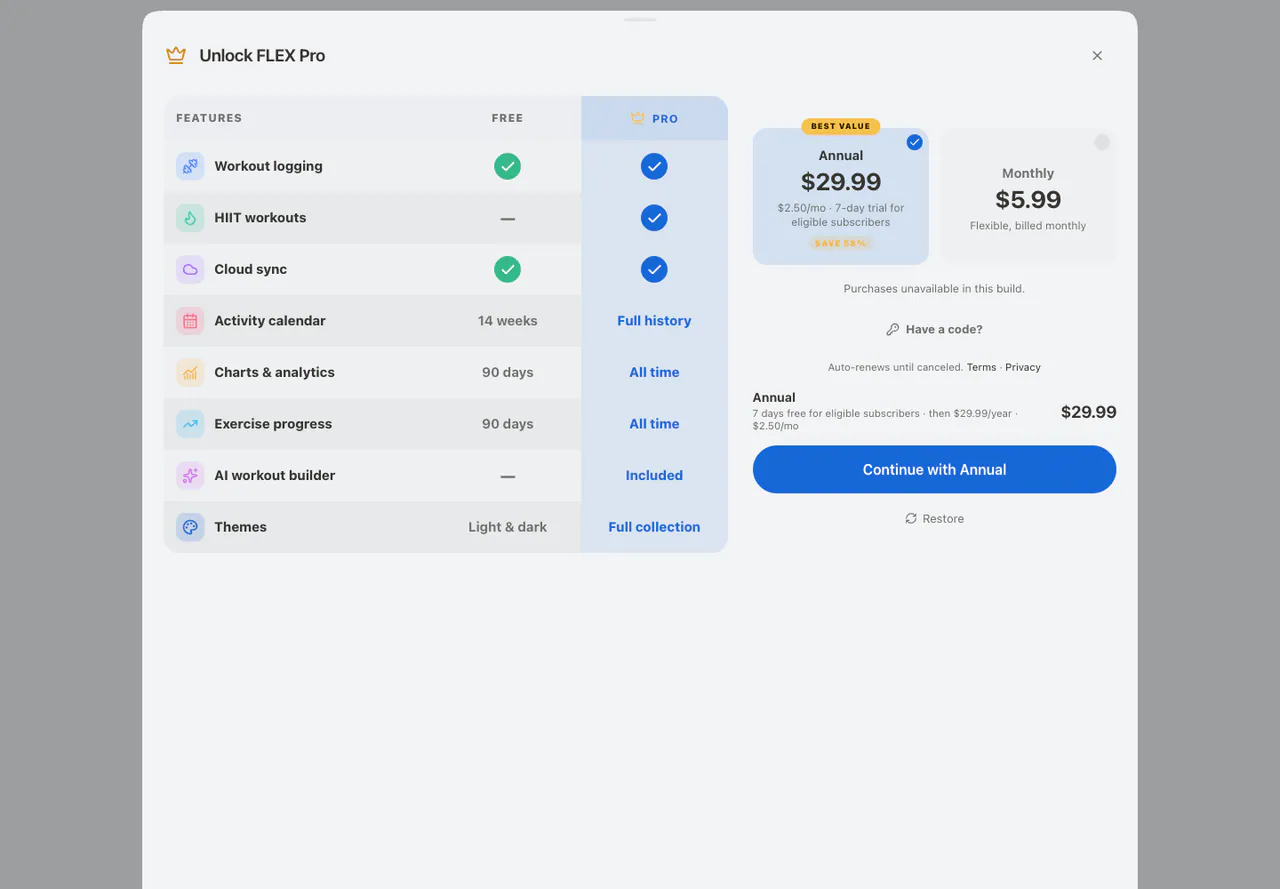Viewport: 1280px width, 889px height.
Task: Close the Unlock FLEX Pro dialog
Action: [1097, 56]
